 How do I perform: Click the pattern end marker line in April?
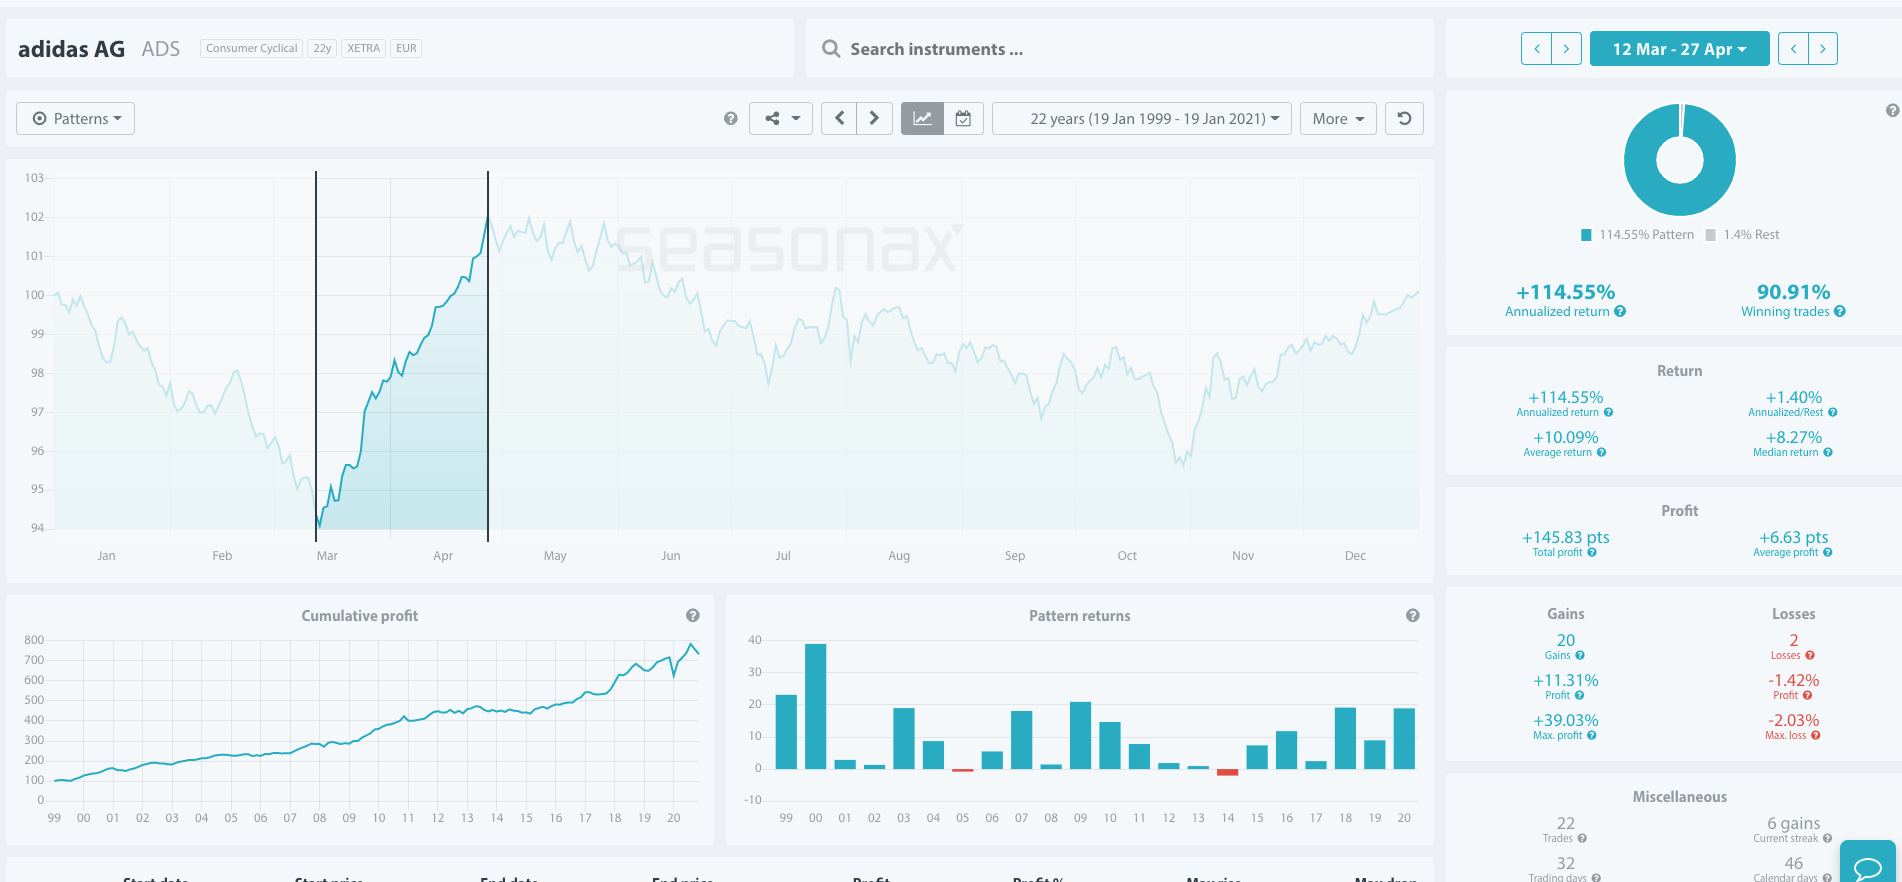coord(488,355)
